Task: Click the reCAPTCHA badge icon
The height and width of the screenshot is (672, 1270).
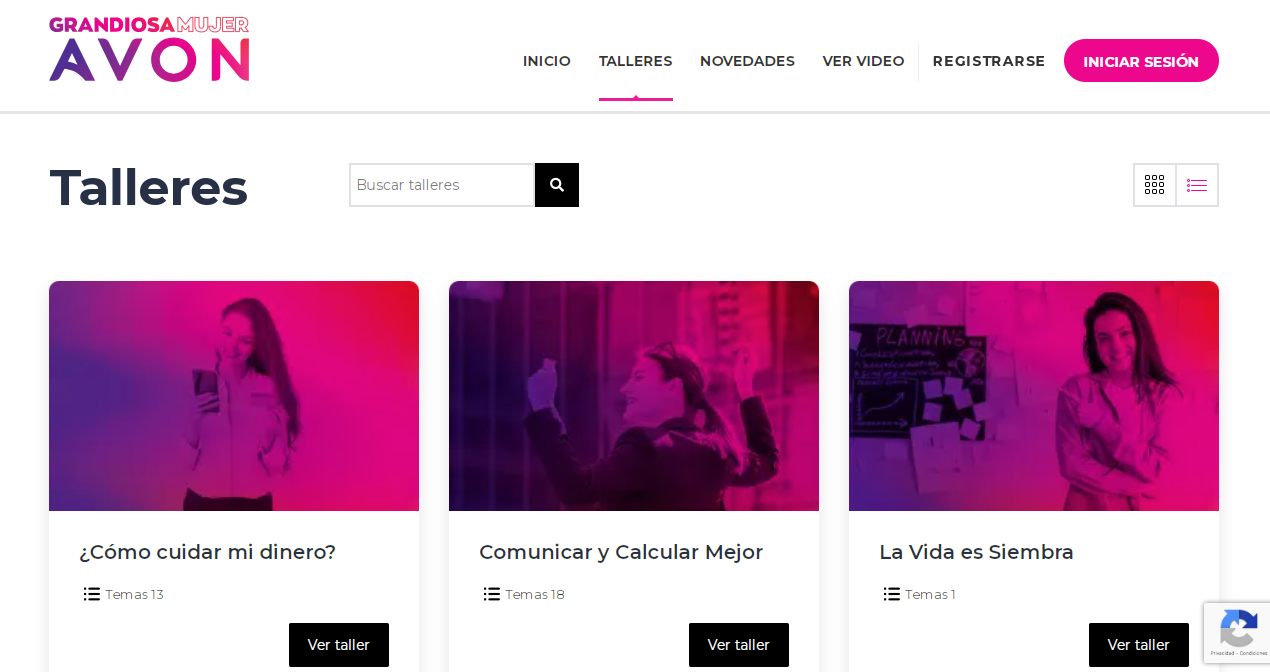Action: coord(1238,631)
